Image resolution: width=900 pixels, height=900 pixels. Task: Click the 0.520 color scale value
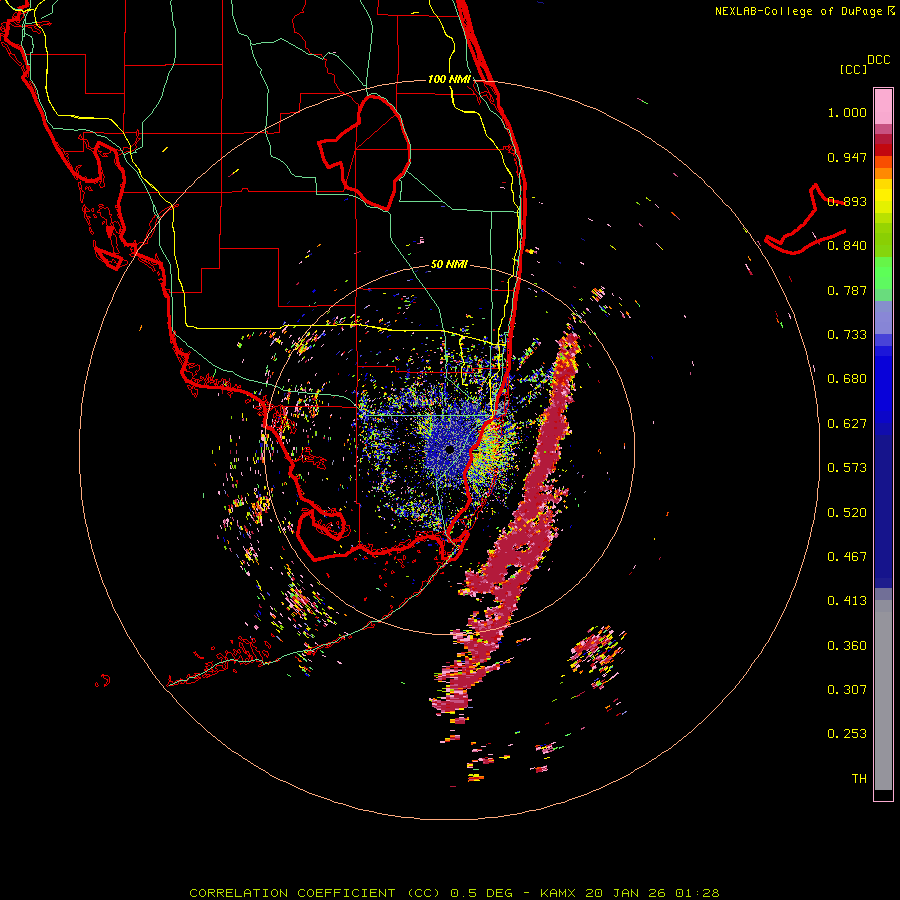click(x=847, y=513)
